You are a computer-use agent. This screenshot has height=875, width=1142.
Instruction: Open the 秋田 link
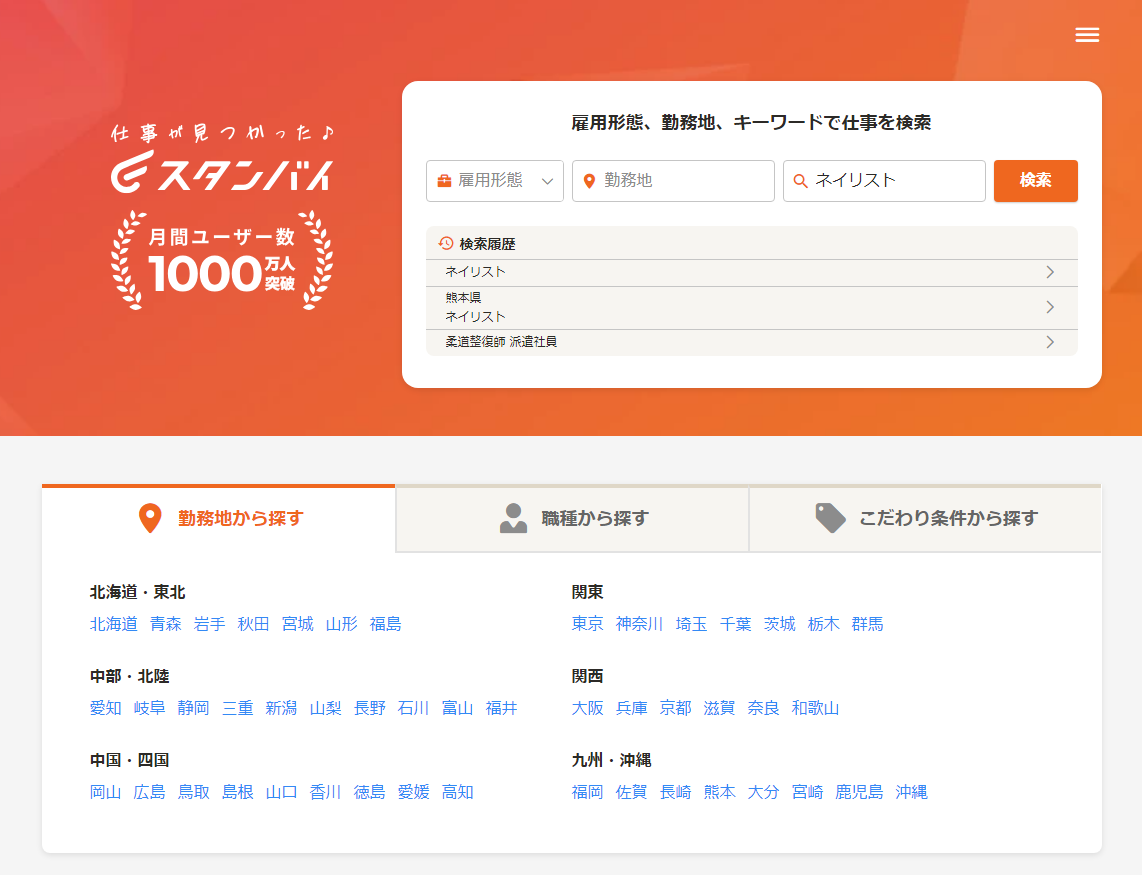tap(253, 624)
